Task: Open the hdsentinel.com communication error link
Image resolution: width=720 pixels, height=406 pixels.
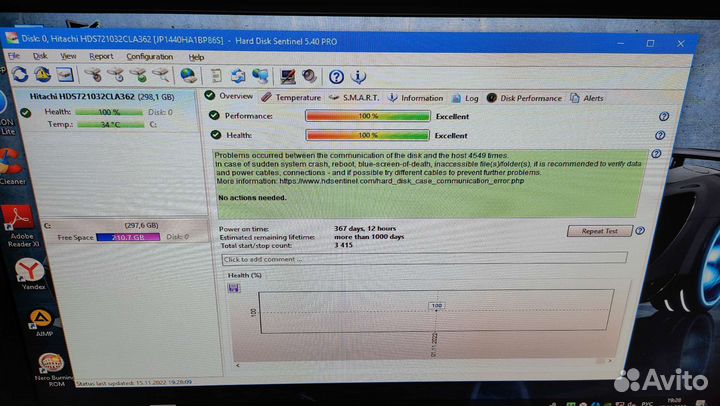Action: pos(402,181)
